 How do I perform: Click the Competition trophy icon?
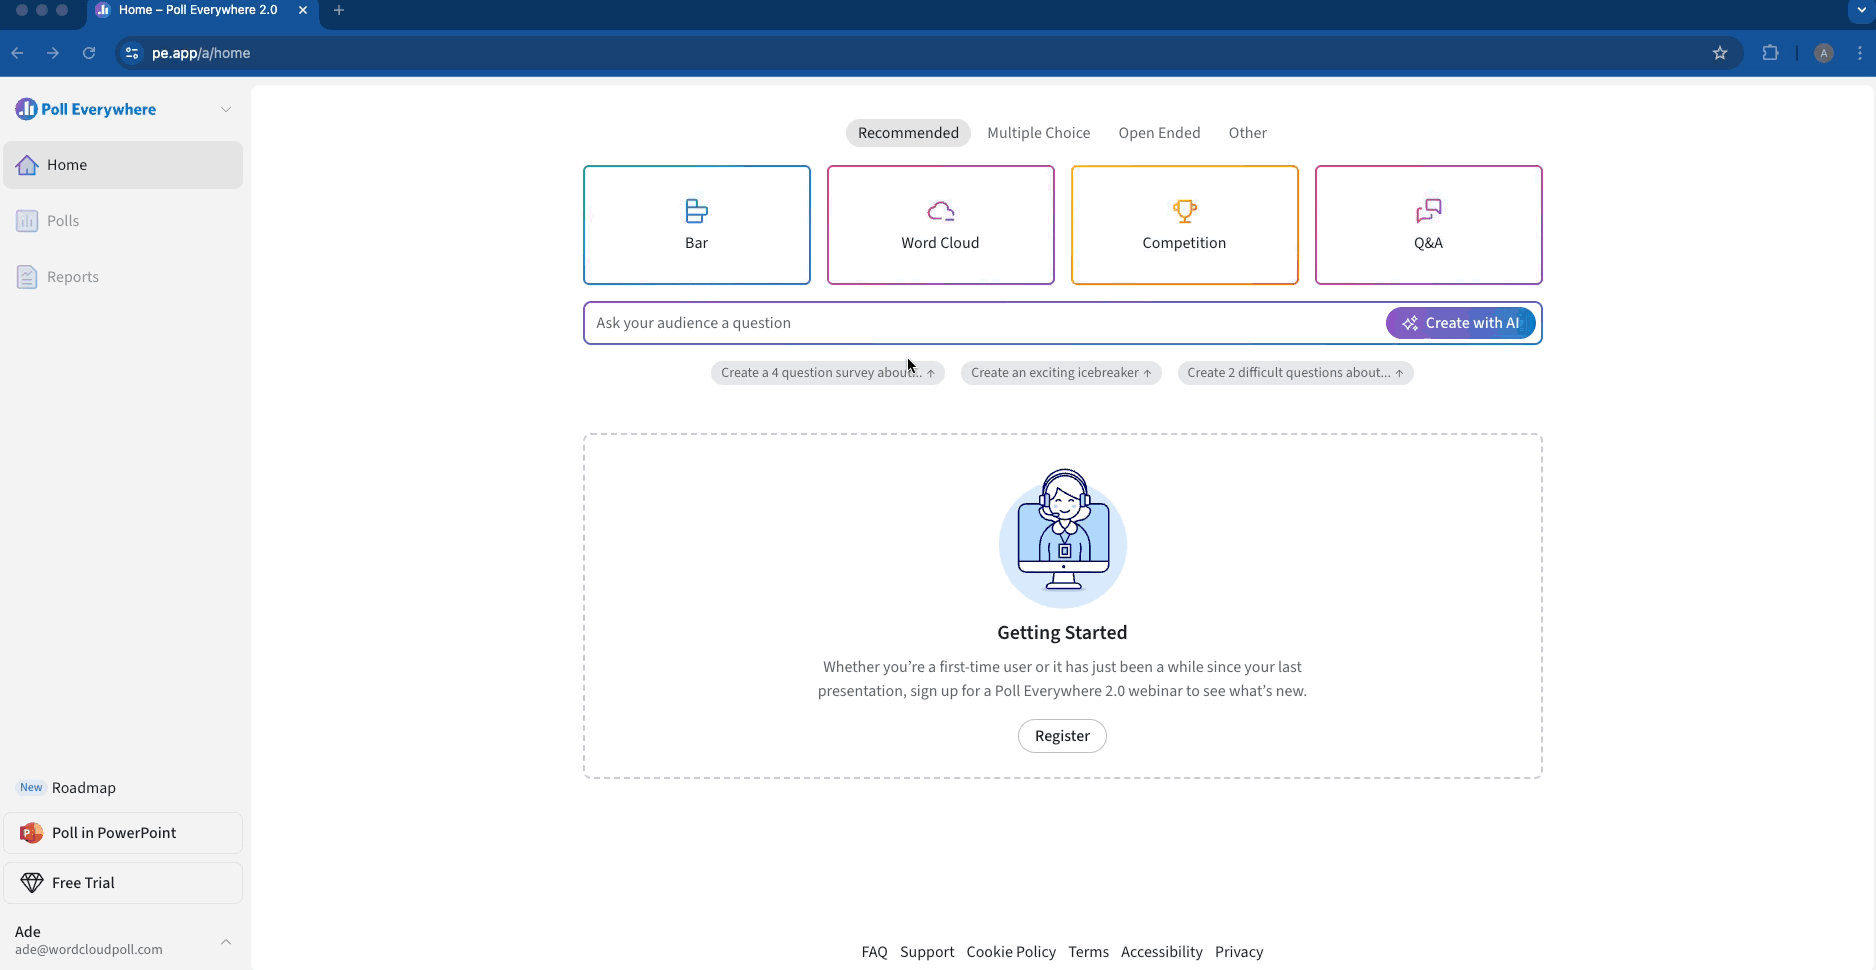pyautogui.click(x=1185, y=211)
